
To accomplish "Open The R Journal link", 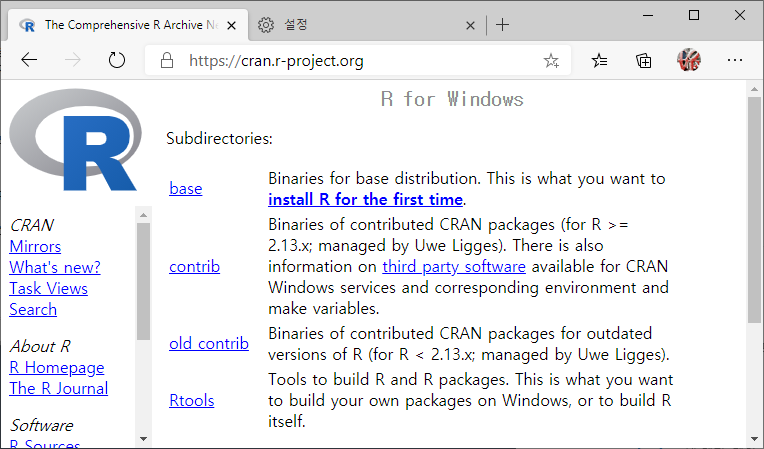I will (x=58, y=389).
